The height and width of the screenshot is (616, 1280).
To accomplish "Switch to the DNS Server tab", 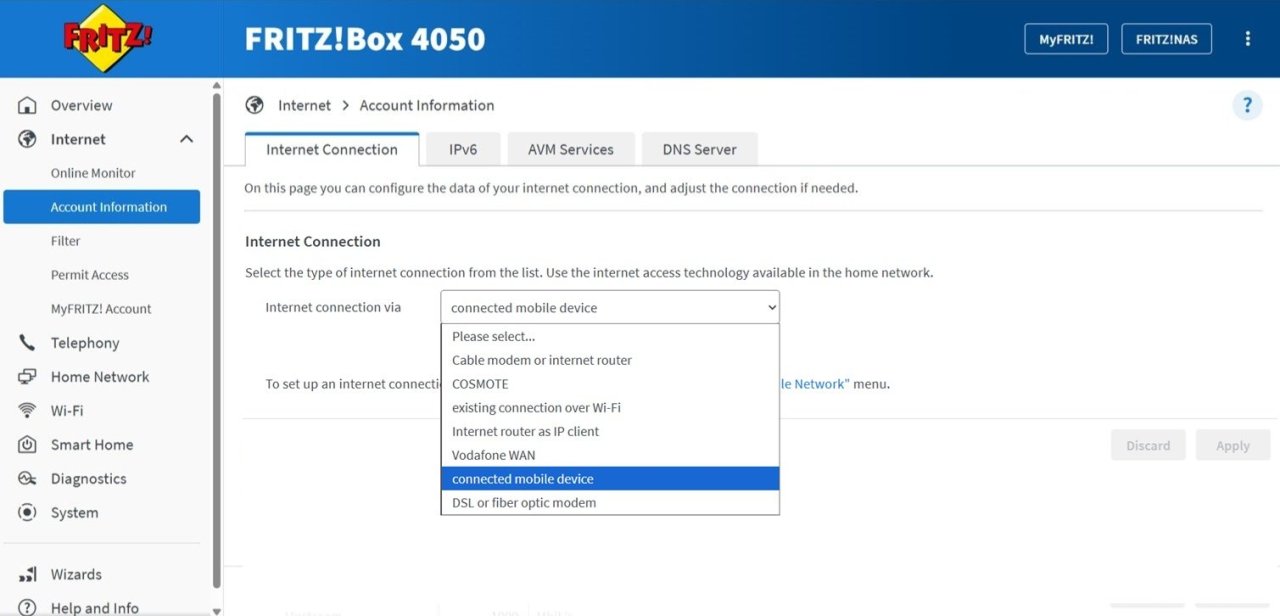I will (x=700, y=149).
